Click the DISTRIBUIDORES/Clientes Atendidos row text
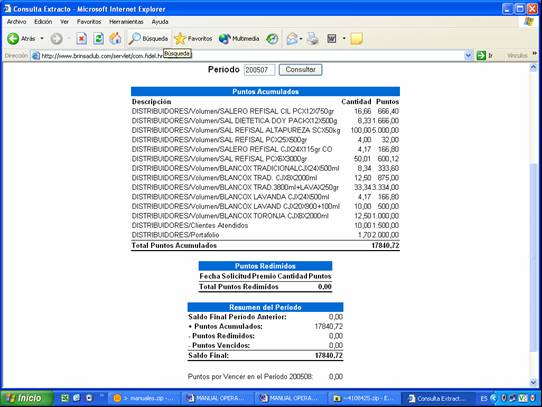The height and width of the screenshot is (407, 542). (190, 225)
